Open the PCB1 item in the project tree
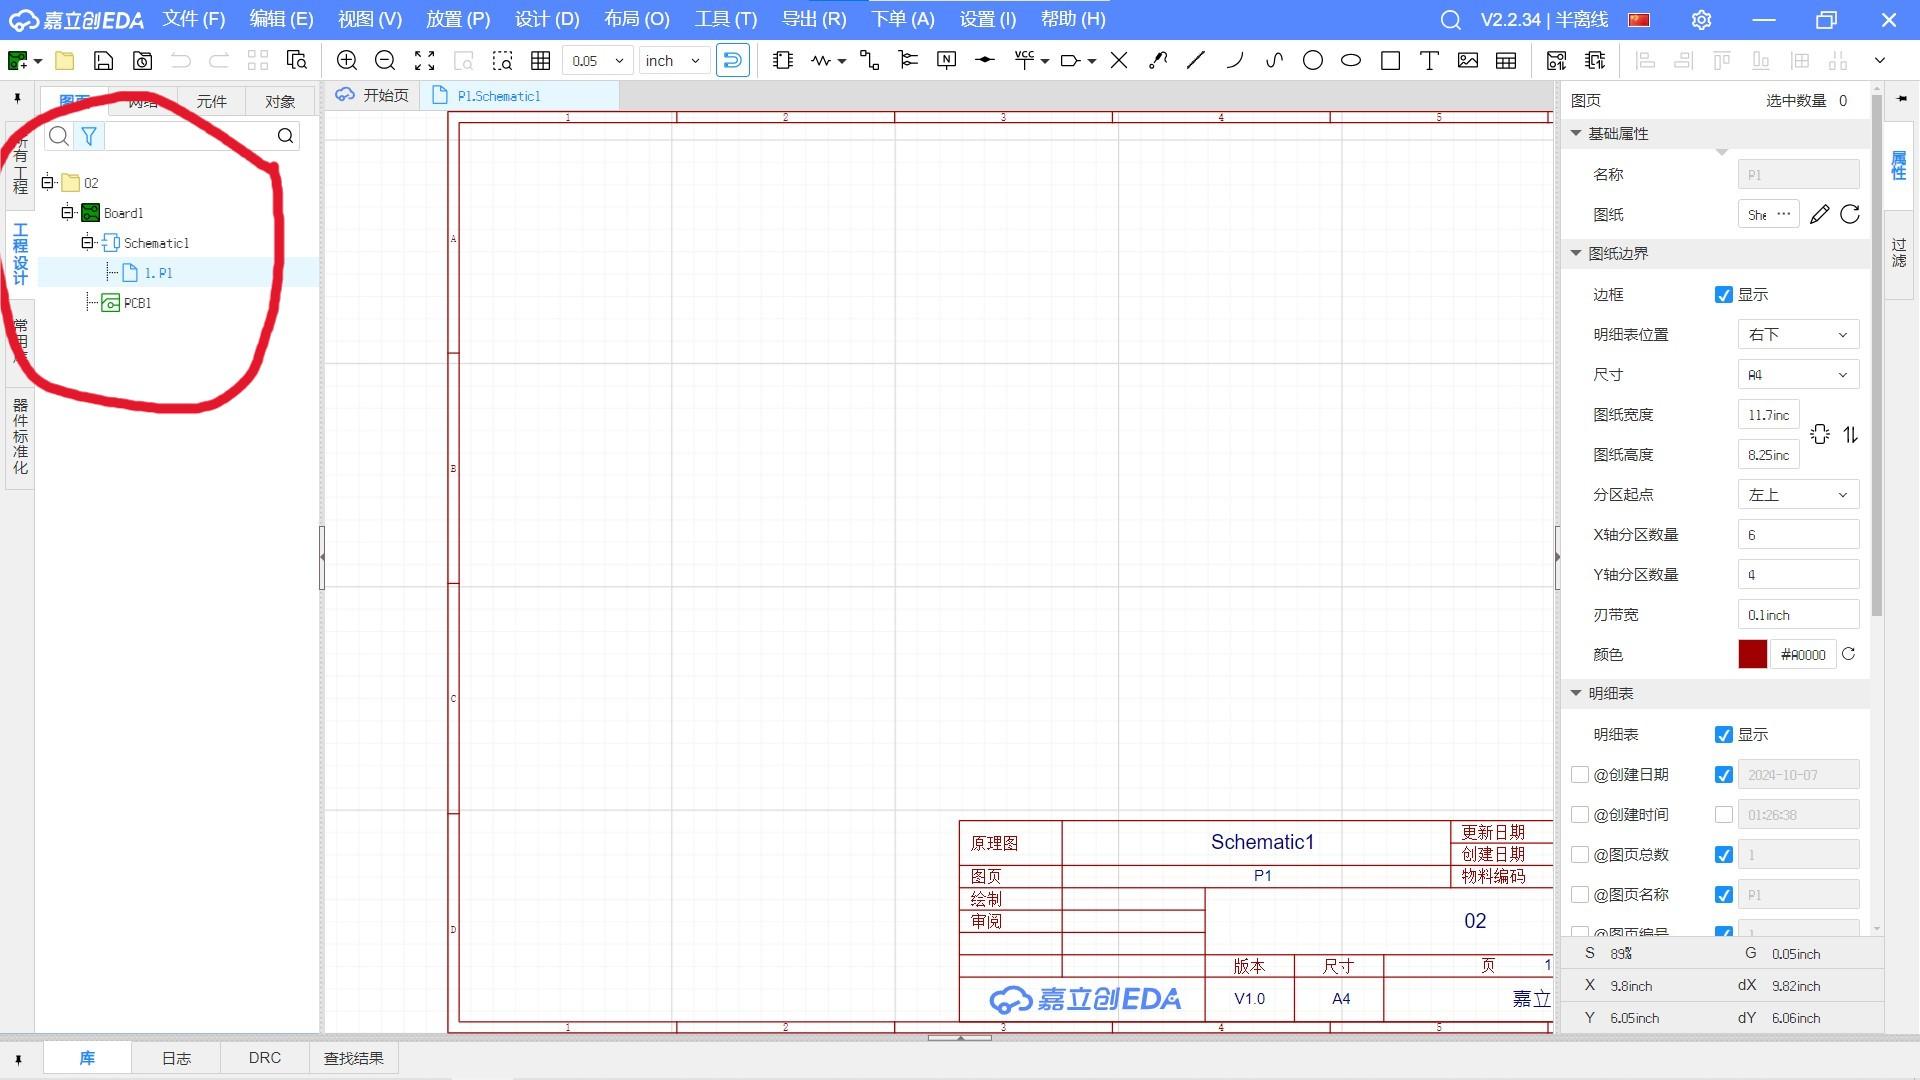1920x1080 pixels. coord(137,303)
